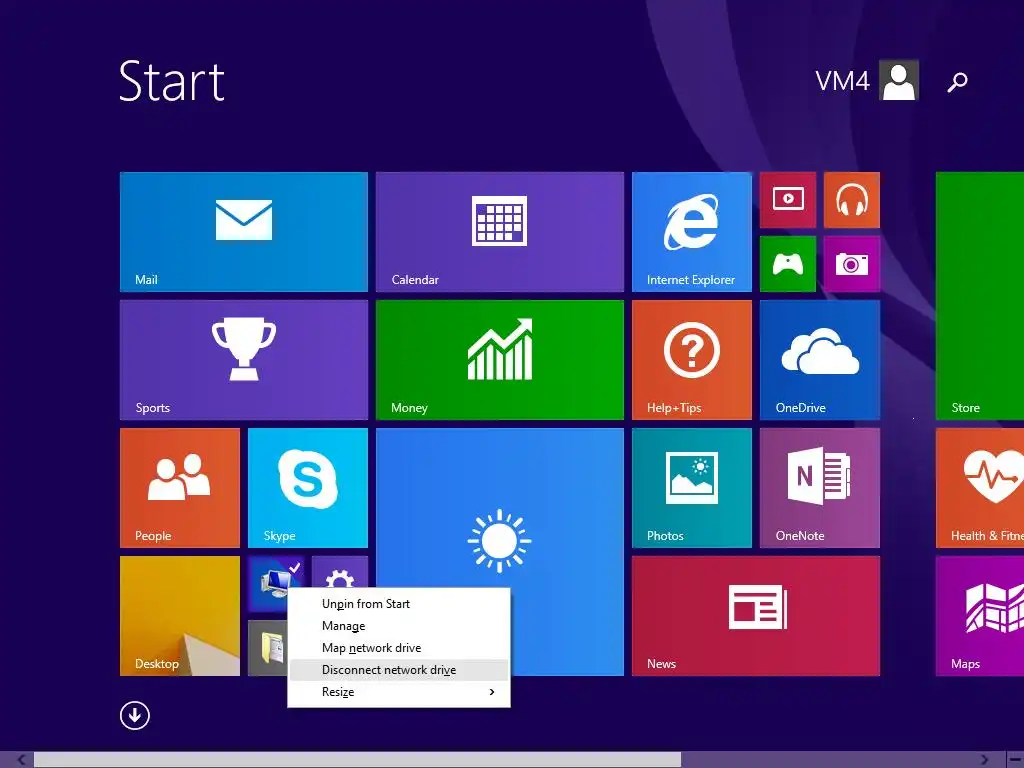Screen dimensions: 1024x768
Task: Choose Map network drive
Action: 398,648
